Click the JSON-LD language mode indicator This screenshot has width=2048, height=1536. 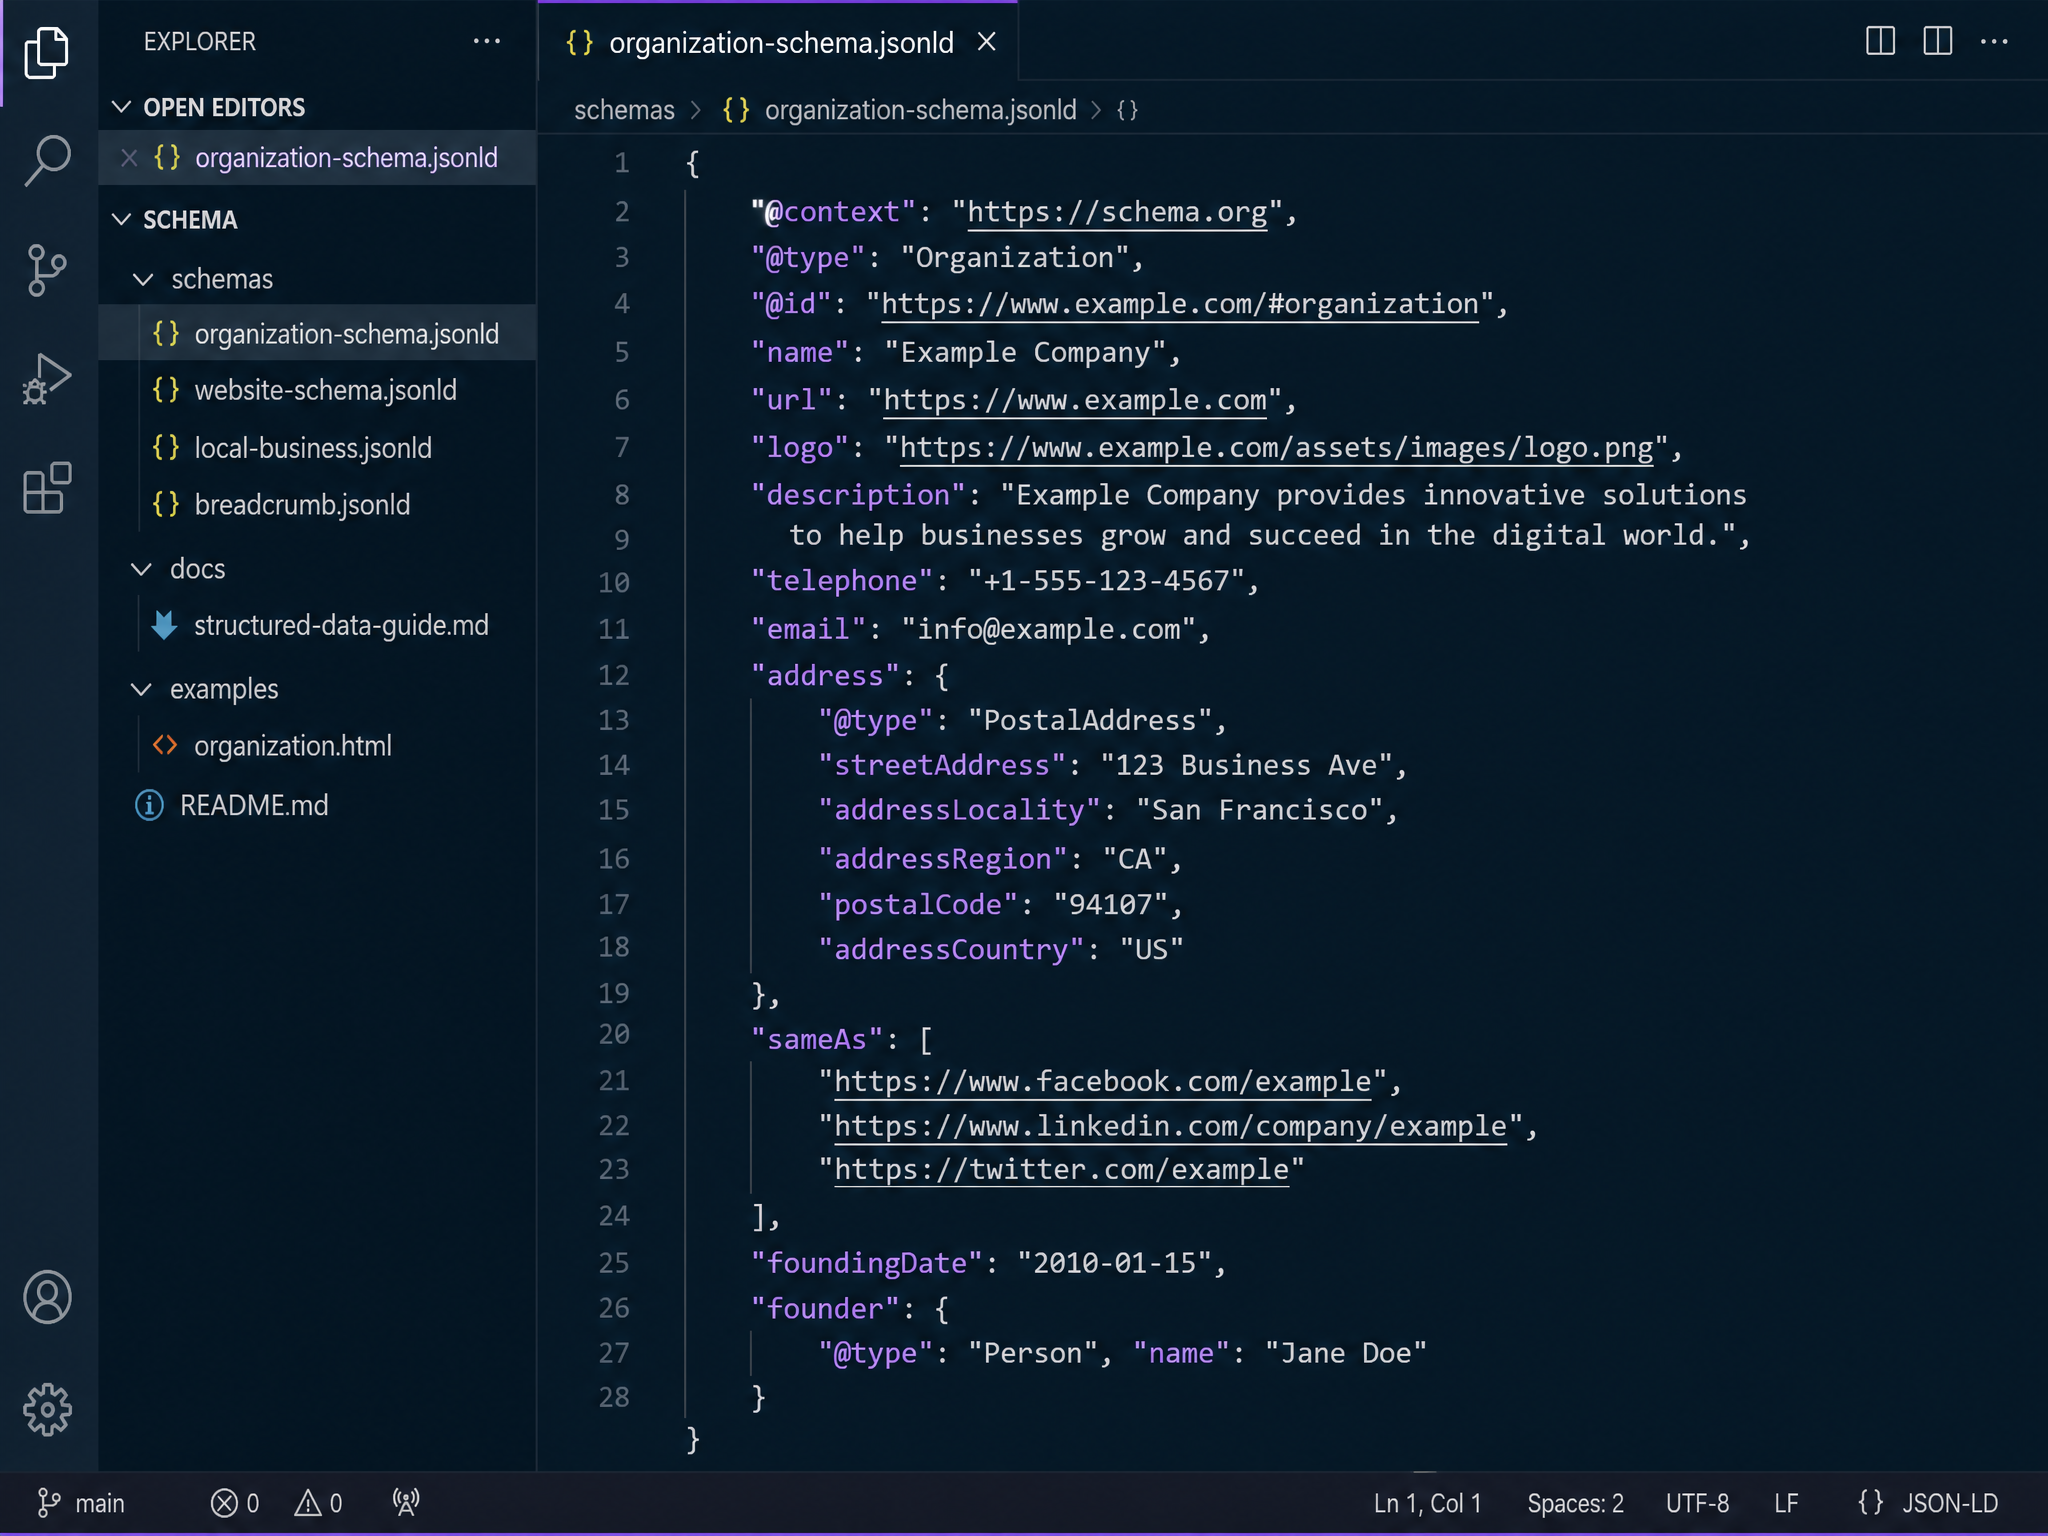click(1927, 1503)
